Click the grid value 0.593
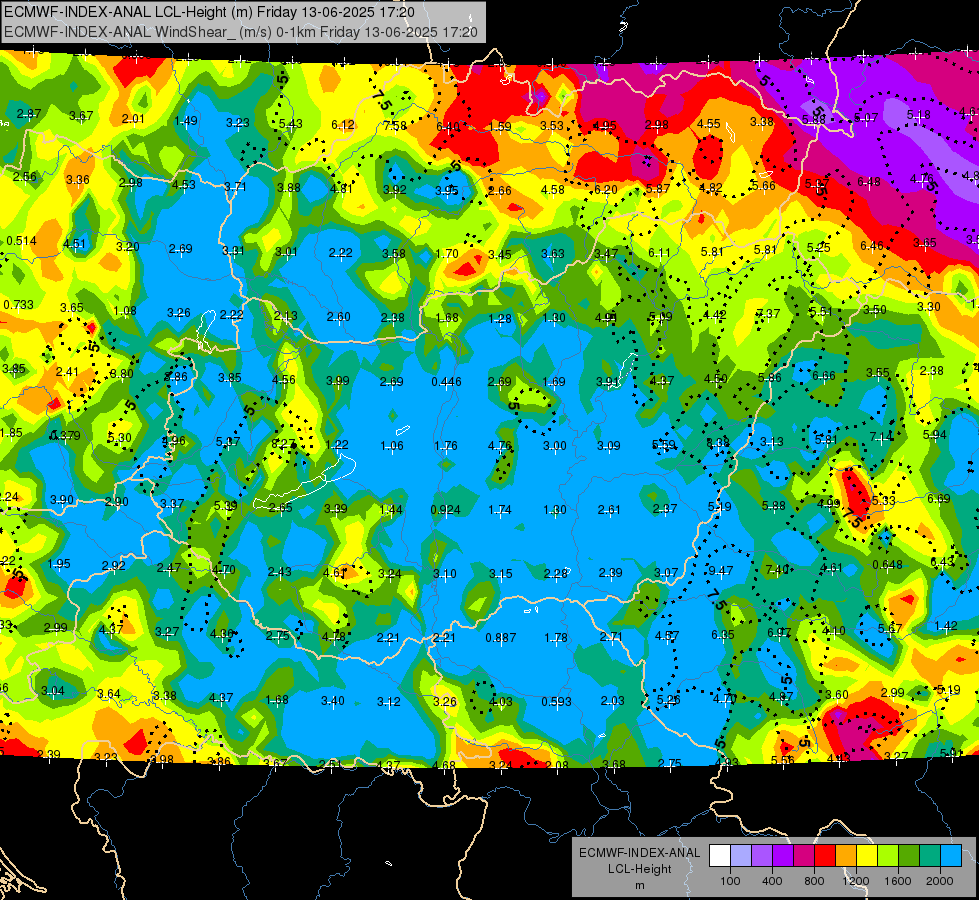 point(556,701)
